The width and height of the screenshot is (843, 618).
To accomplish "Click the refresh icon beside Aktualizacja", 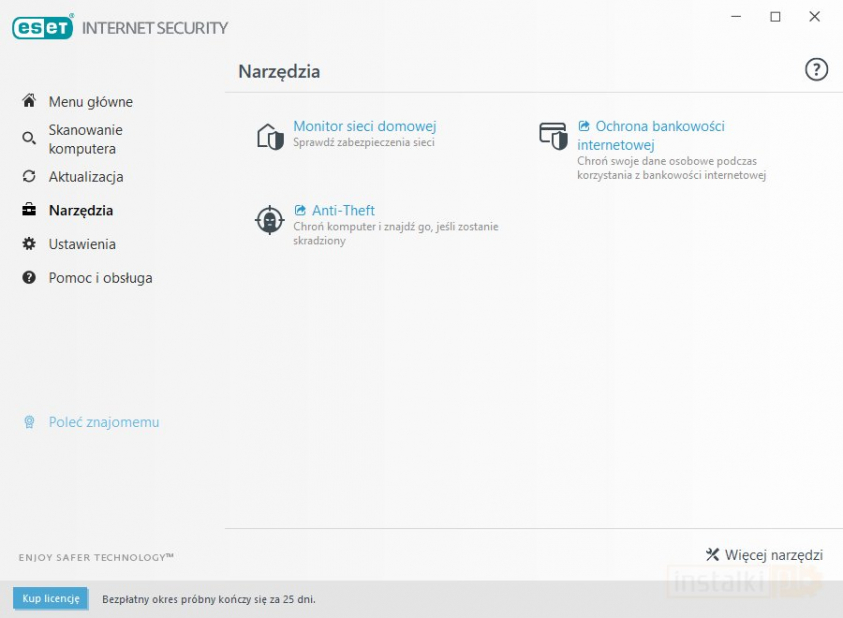I will point(29,177).
